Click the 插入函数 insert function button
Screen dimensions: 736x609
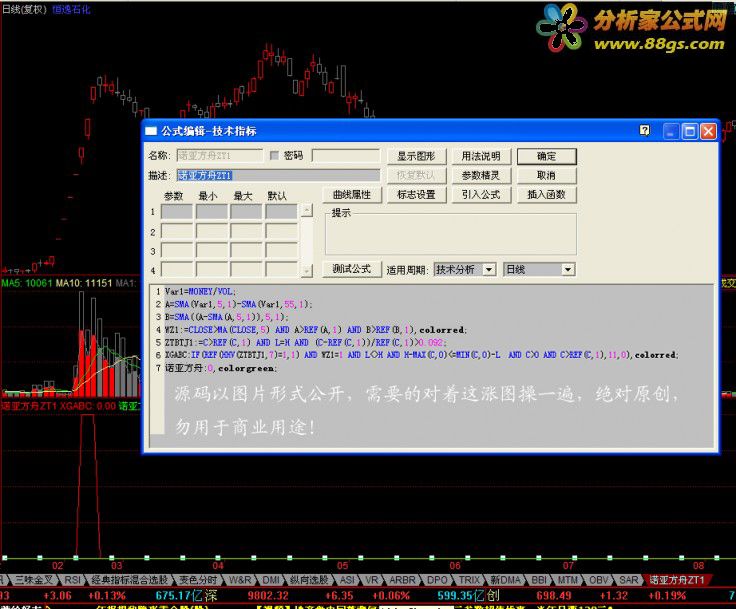pyautogui.click(x=546, y=194)
